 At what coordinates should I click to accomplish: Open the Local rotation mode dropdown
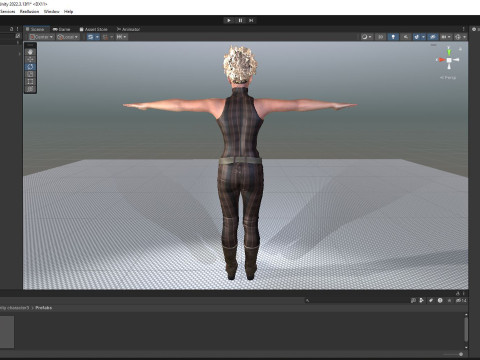68,37
